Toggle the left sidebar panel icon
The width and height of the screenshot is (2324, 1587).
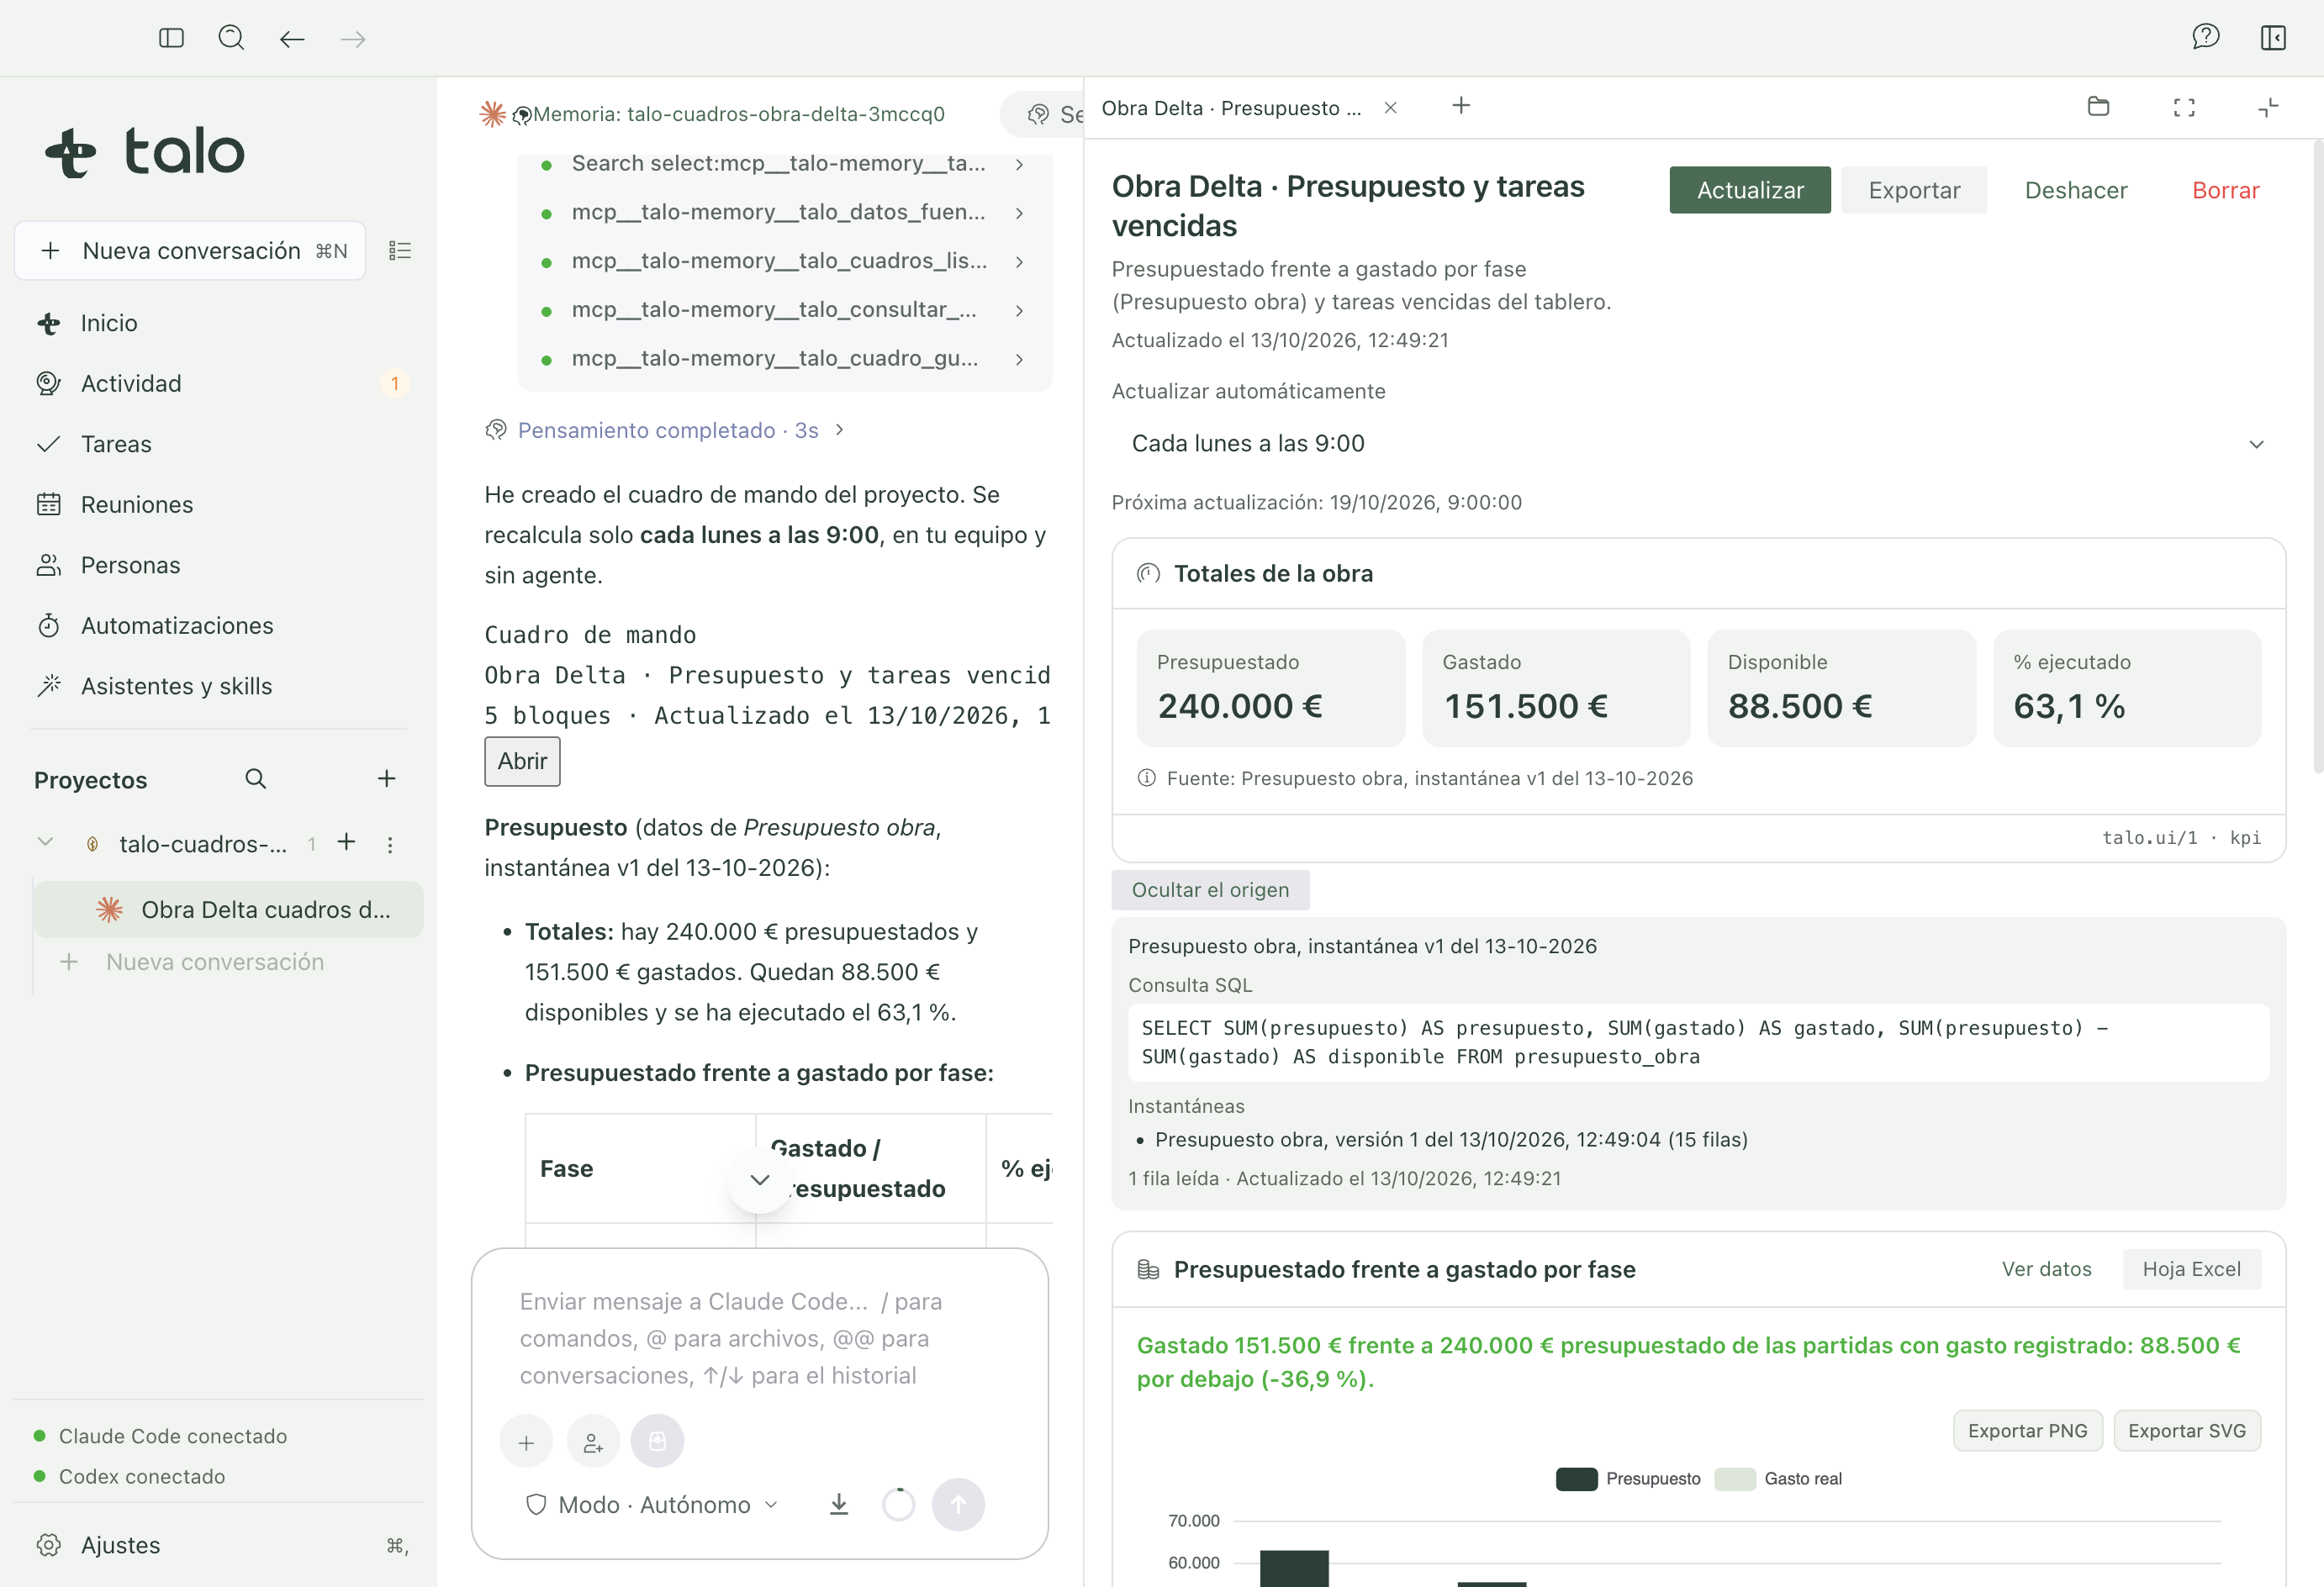click(171, 38)
